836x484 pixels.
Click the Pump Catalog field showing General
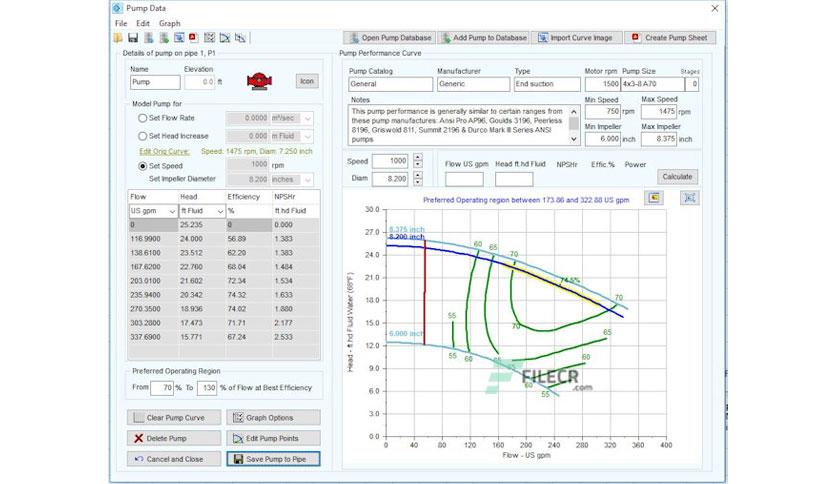click(390, 84)
